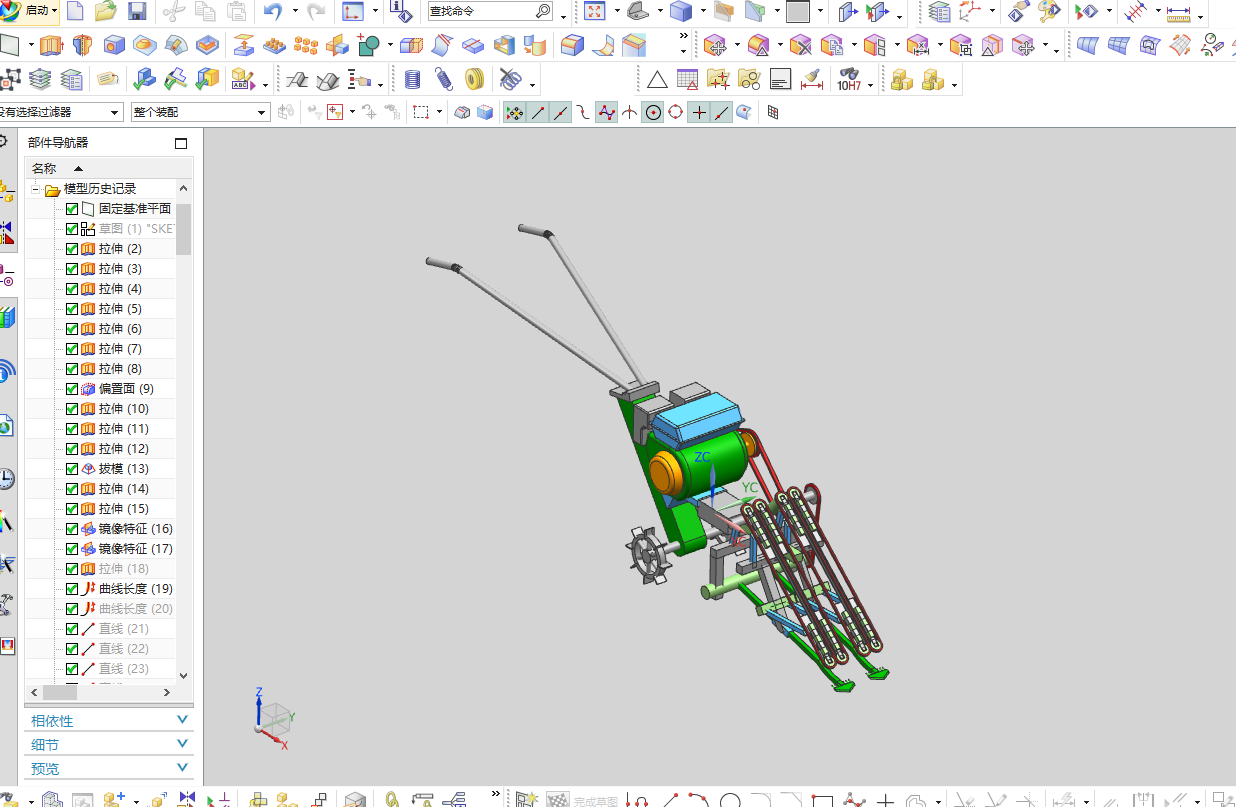
Task: Open the Undo list dropdown arrow
Action: click(x=294, y=12)
